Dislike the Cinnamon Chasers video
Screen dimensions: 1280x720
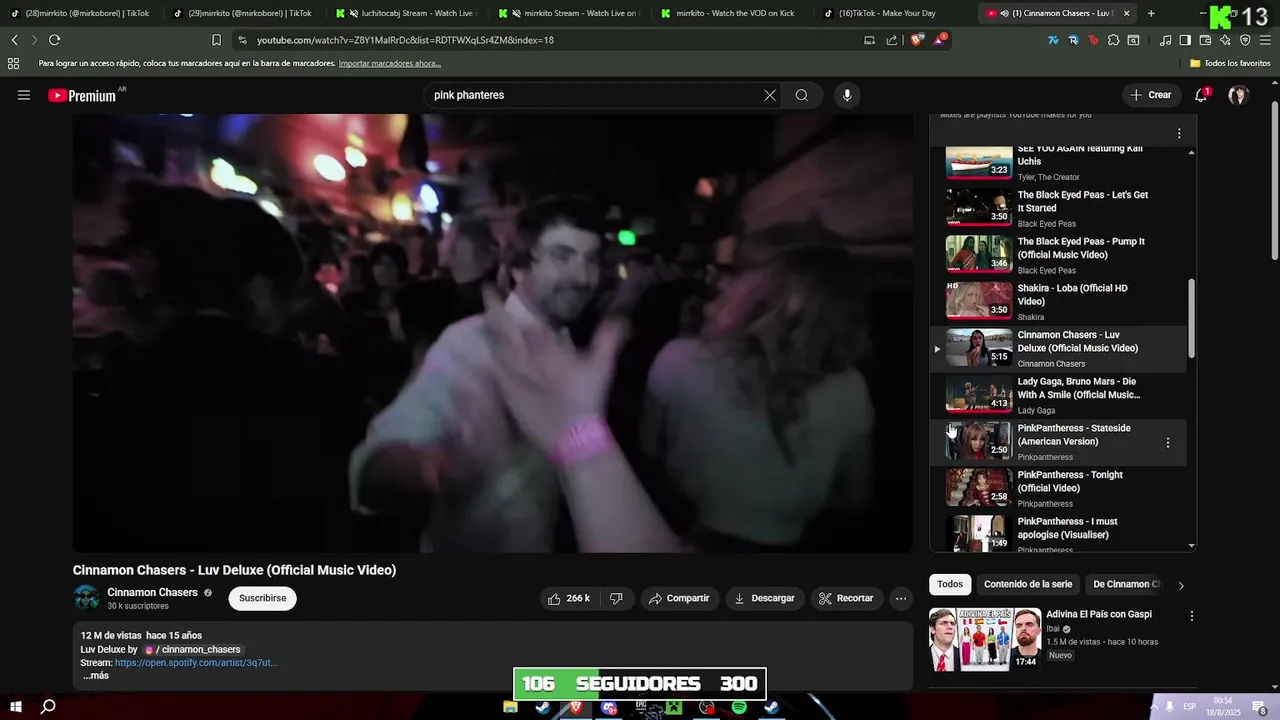tap(616, 598)
